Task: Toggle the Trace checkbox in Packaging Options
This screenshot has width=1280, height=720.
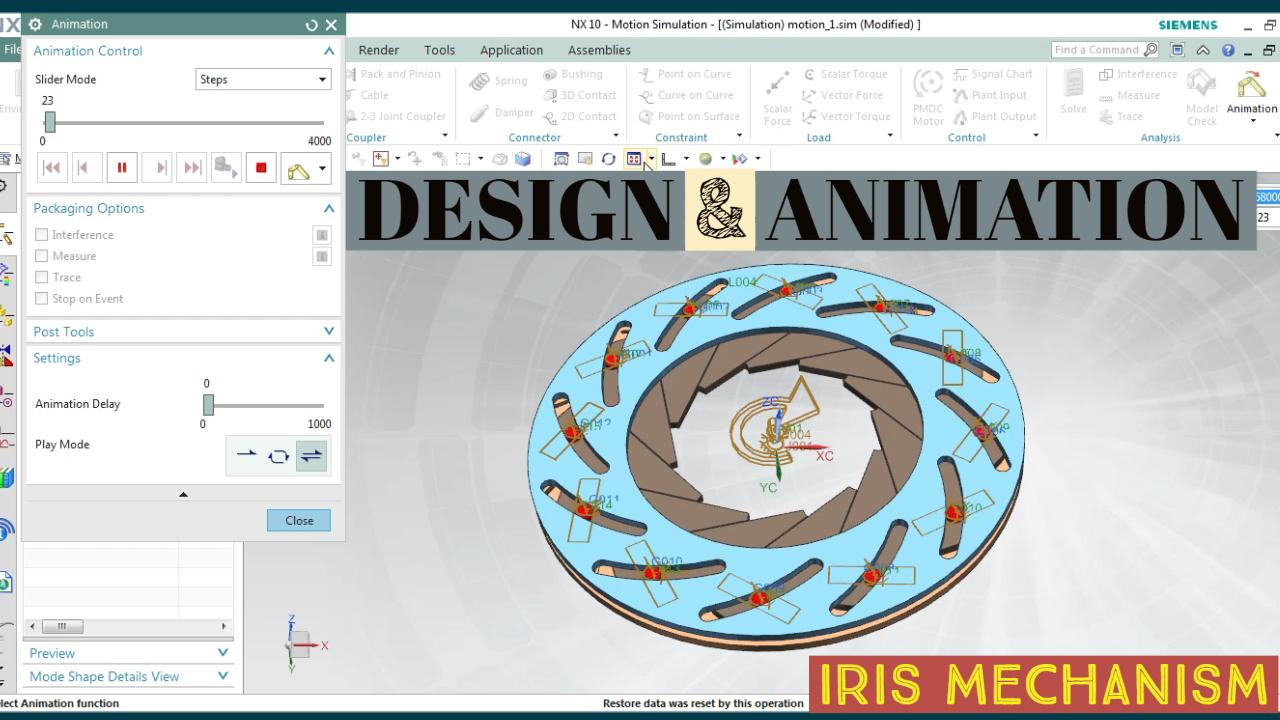Action: [x=41, y=277]
